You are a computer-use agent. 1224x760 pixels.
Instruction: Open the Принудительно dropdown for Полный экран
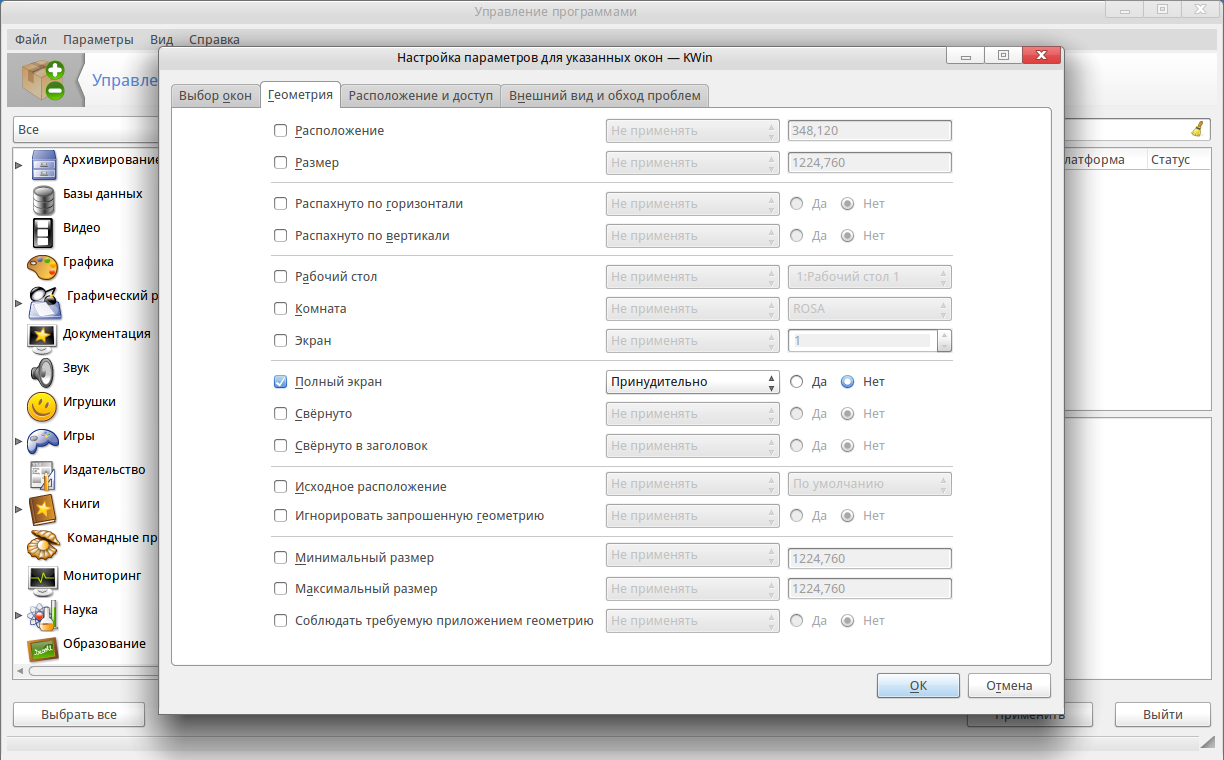(692, 382)
